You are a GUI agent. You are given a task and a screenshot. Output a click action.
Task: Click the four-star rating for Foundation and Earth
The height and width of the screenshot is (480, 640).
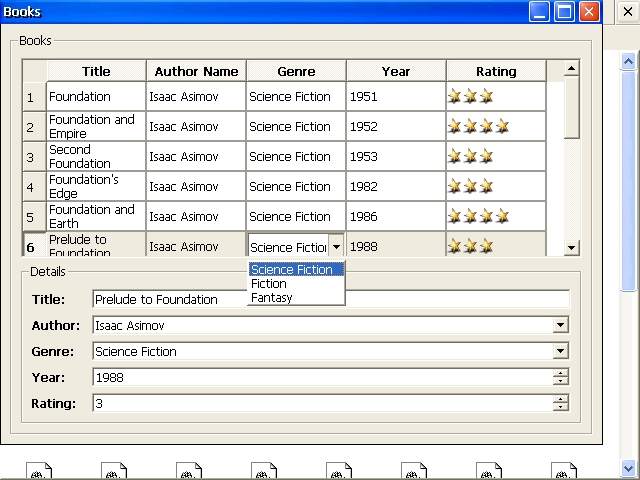478,217
